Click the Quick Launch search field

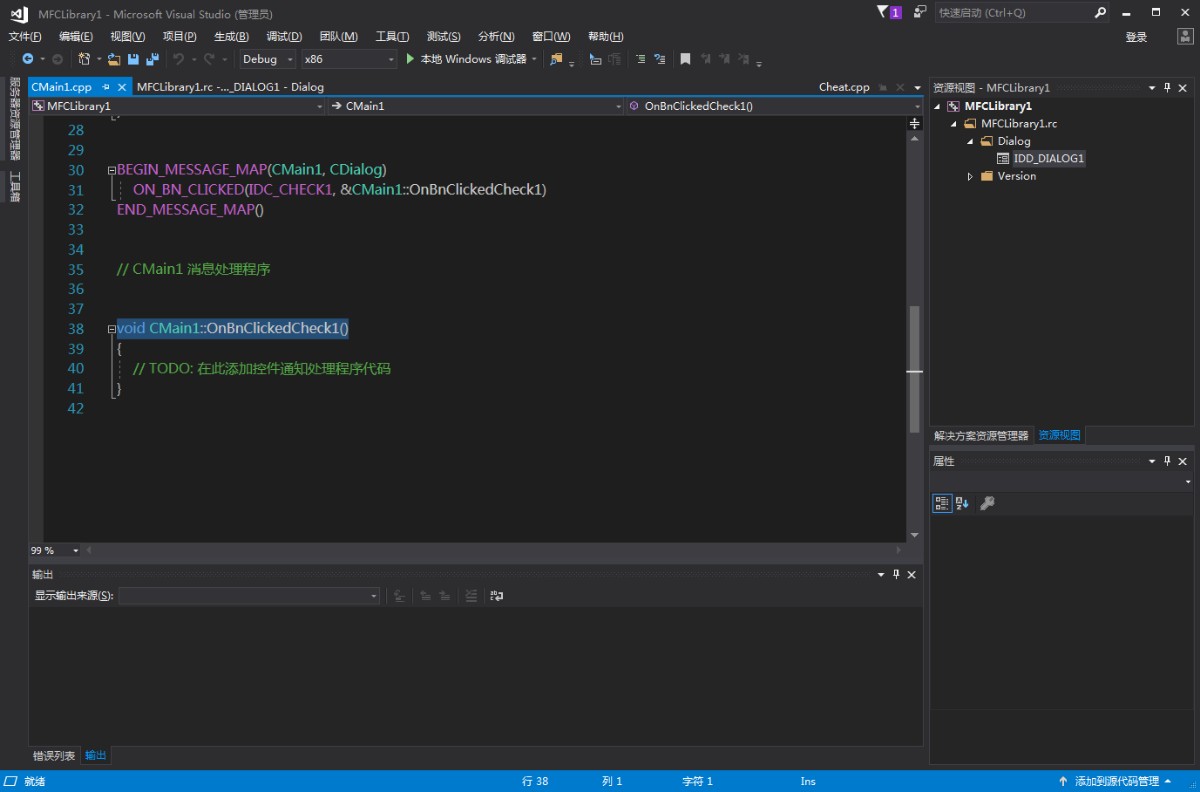point(1012,13)
